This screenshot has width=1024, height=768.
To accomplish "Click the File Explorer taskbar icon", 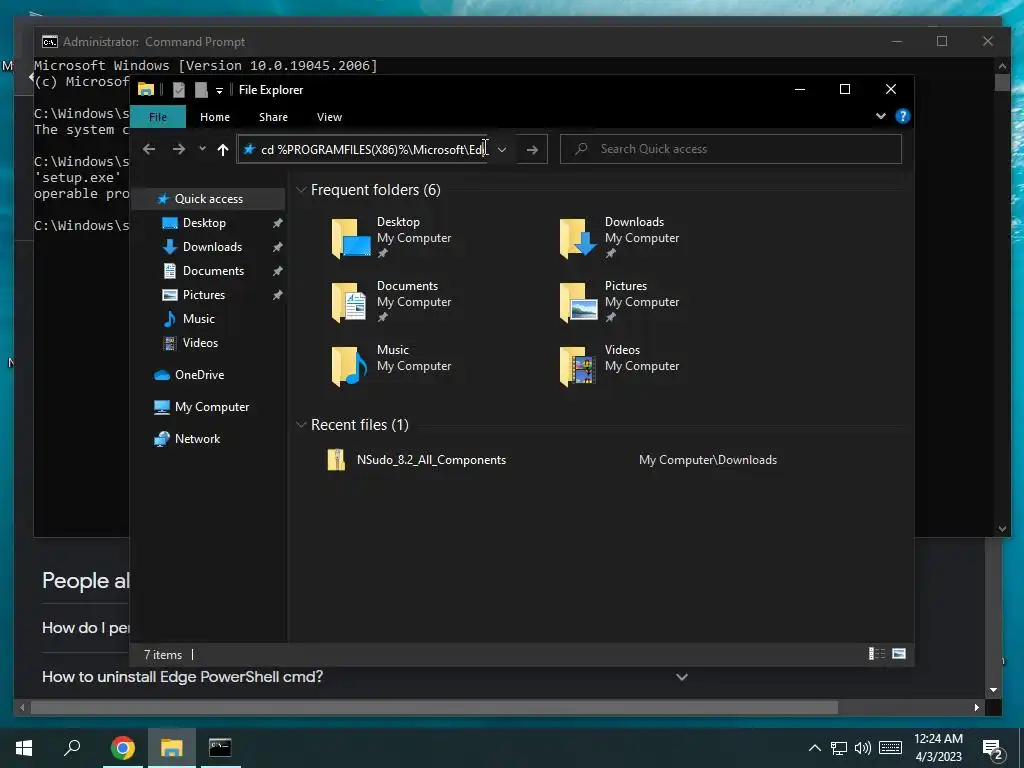I will 172,748.
